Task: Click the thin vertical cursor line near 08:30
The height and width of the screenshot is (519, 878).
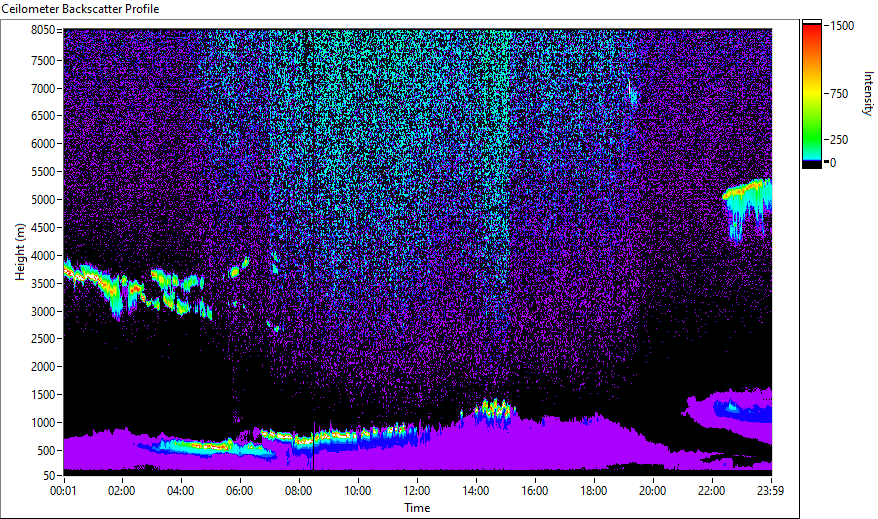Action: pos(314,446)
